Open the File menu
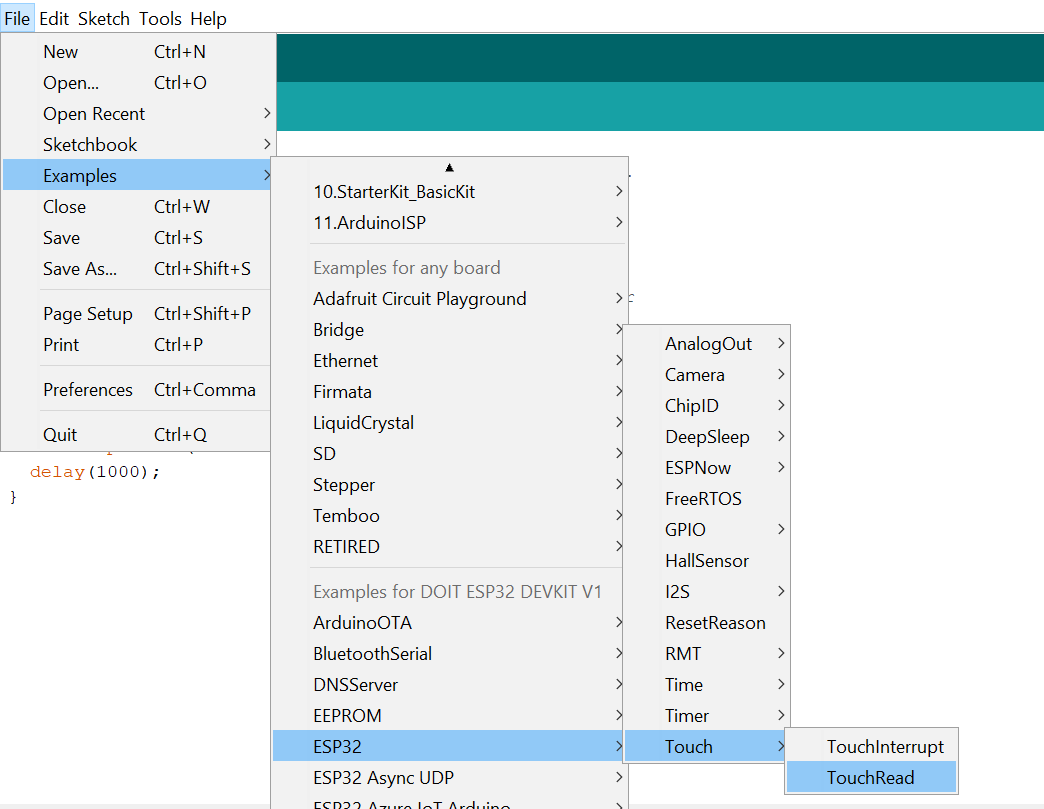Screen dimensions: 1044x809 (x=17, y=18)
